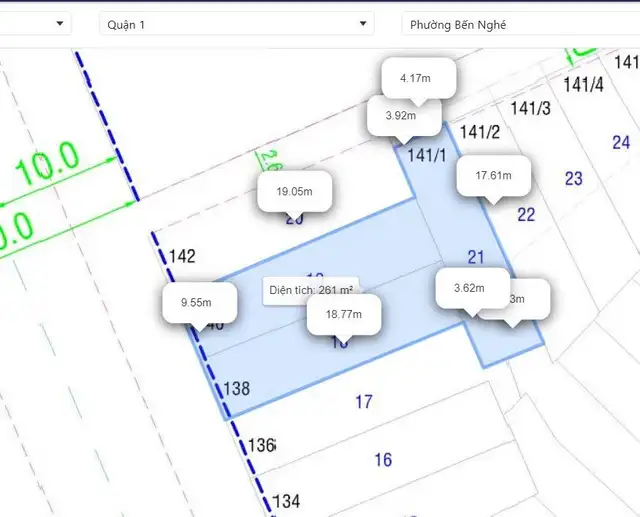Select parcel number 16 on map
The image size is (640, 517).
click(x=383, y=460)
